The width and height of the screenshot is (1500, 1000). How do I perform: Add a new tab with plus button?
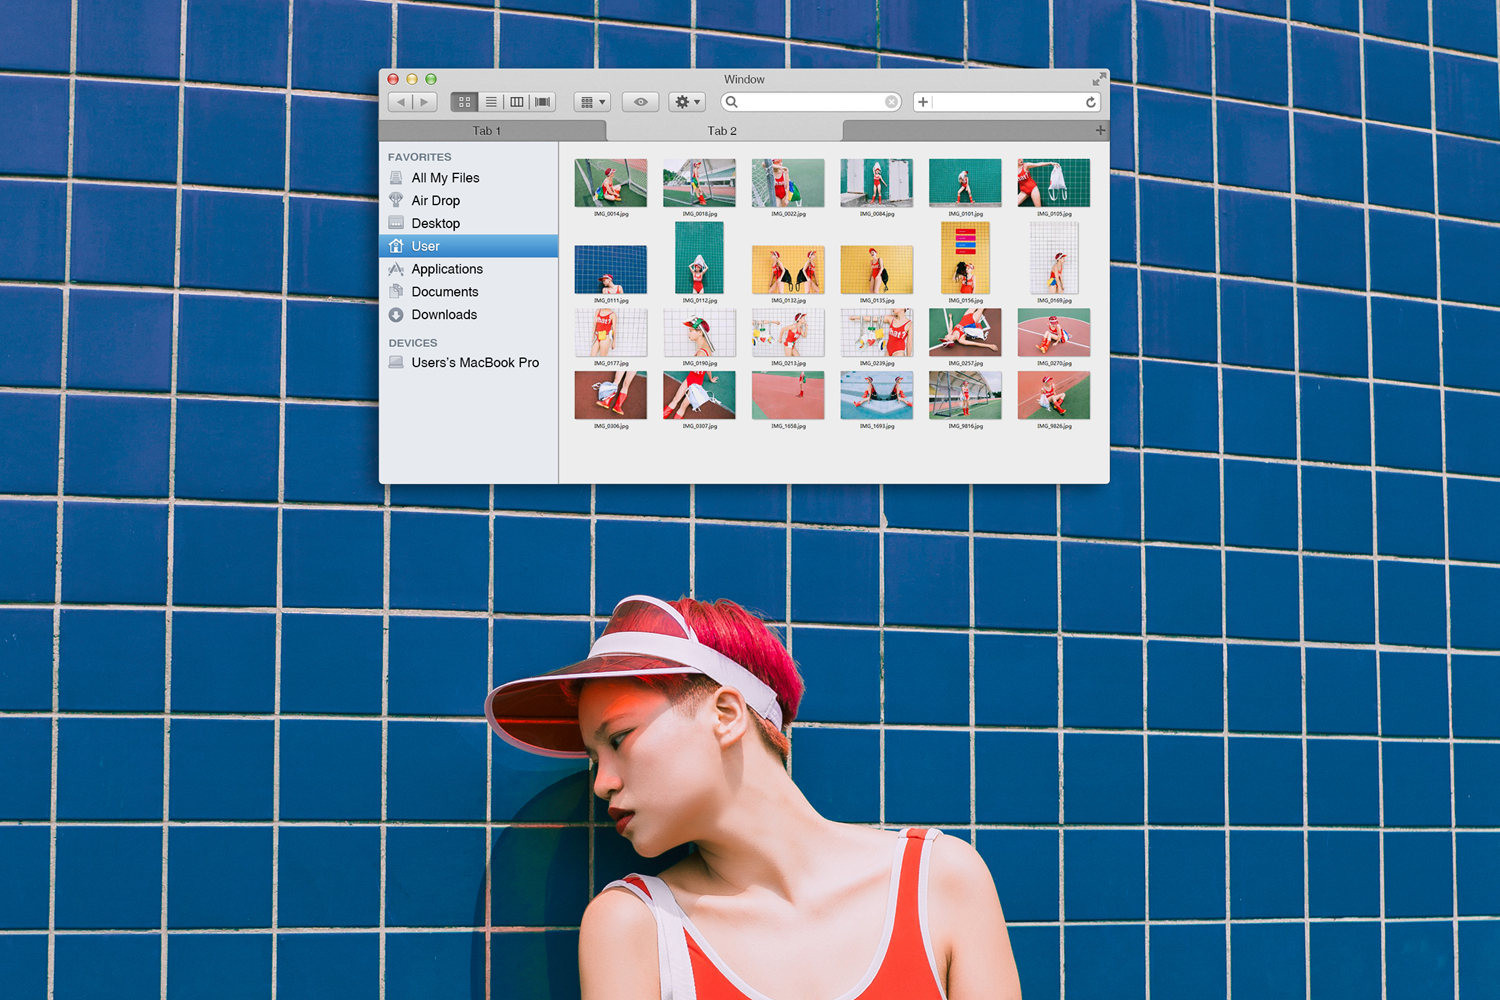point(1100,130)
